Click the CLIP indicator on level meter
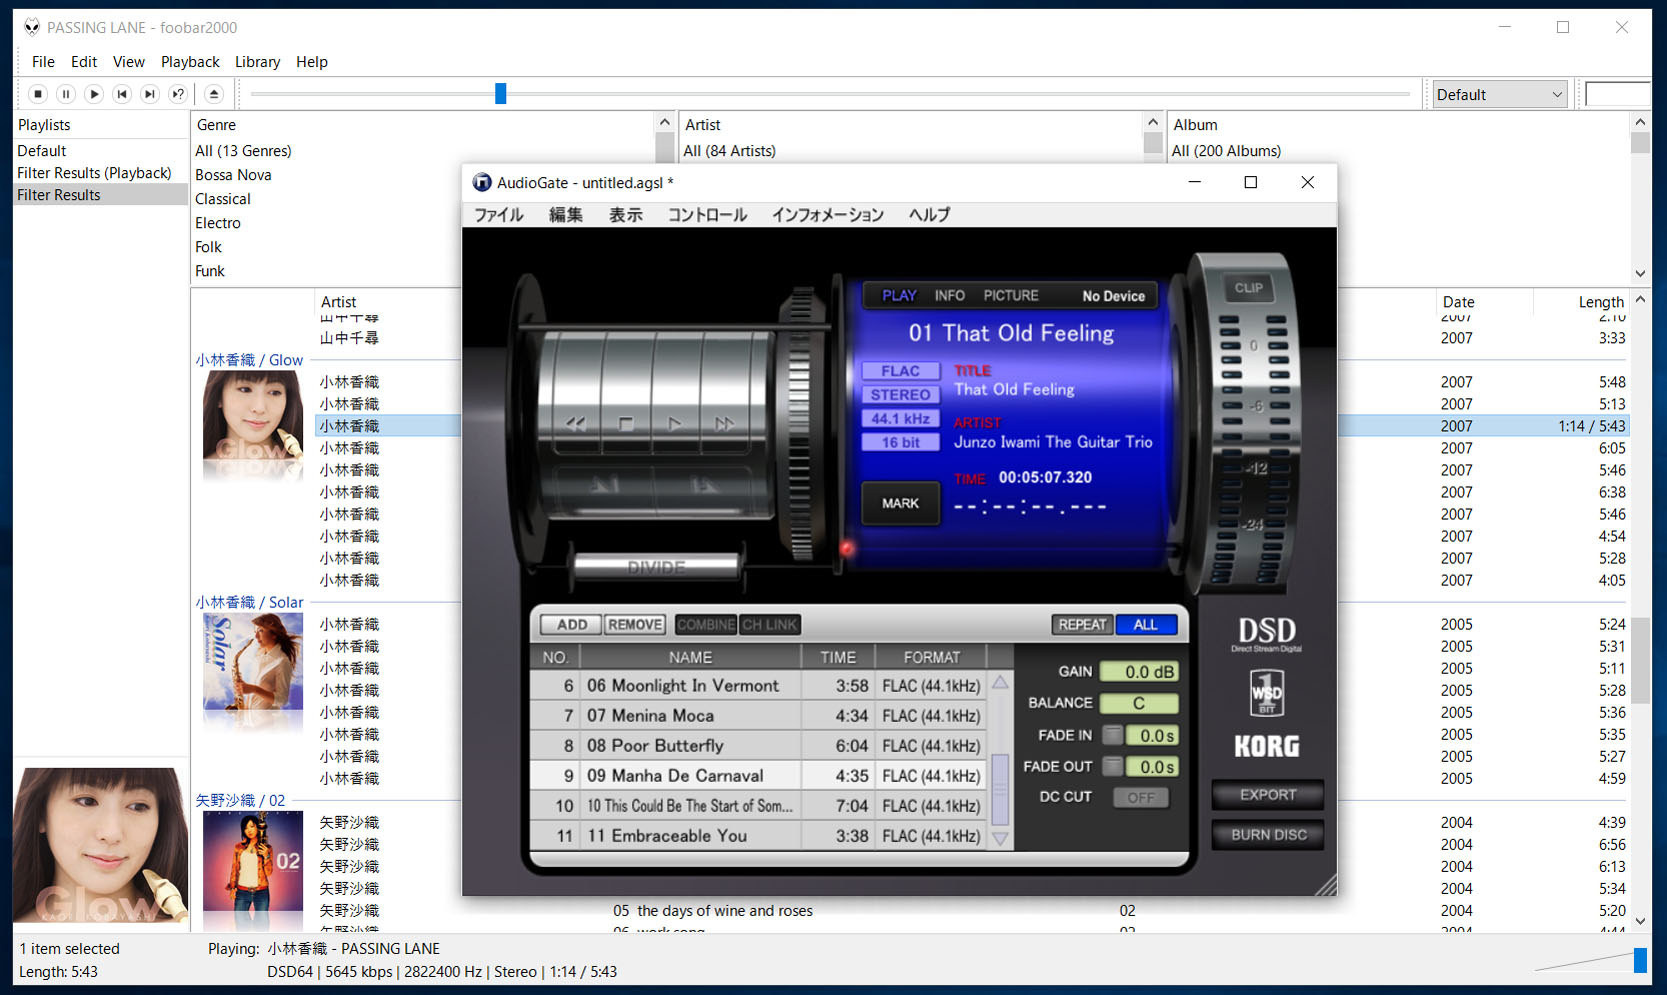1667x995 pixels. pyautogui.click(x=1249, y=288)
